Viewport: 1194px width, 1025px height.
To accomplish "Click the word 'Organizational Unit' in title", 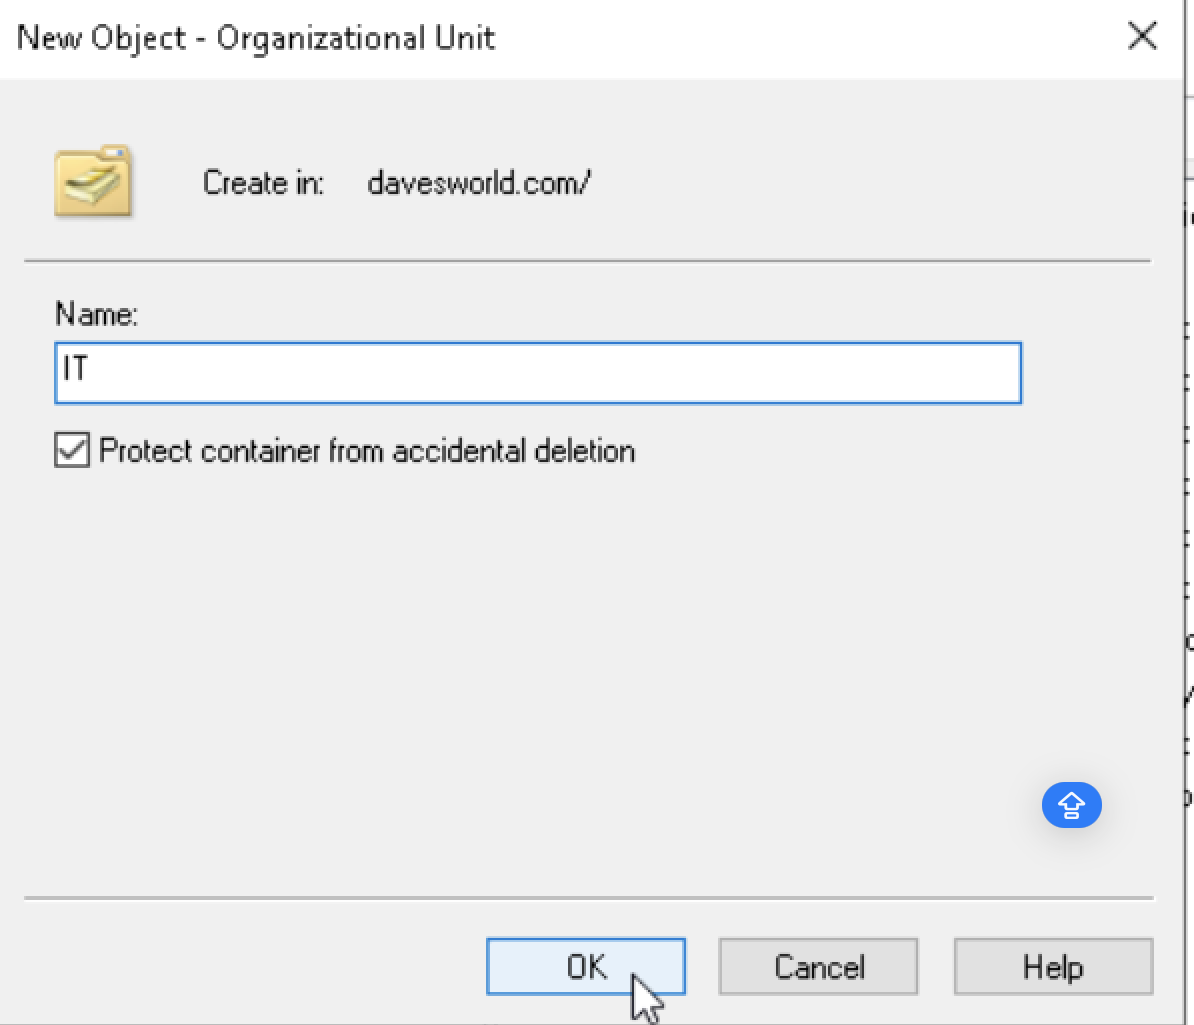I will click(356, 38).
